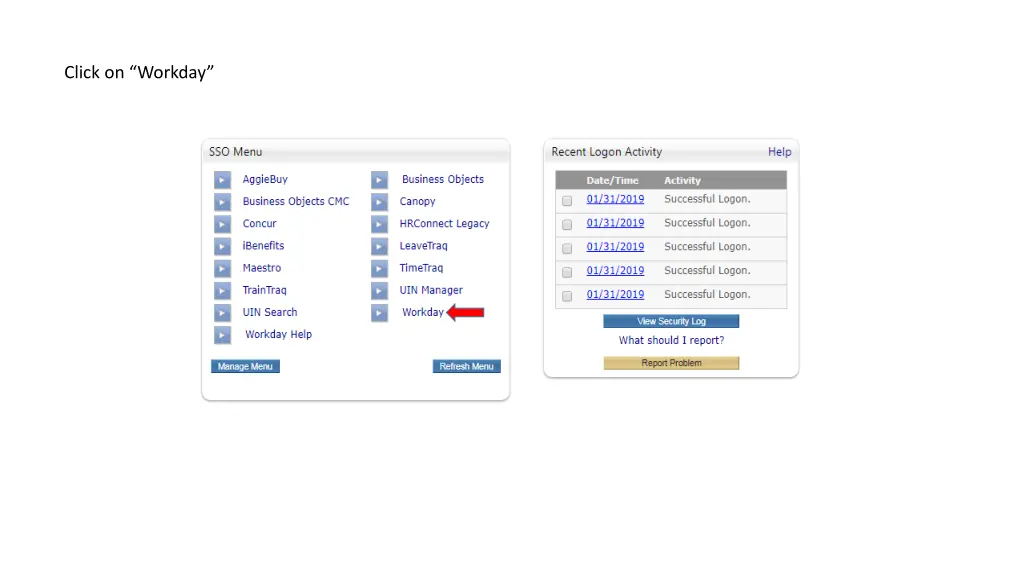Open Business Objects CMC link

point(296,201)
